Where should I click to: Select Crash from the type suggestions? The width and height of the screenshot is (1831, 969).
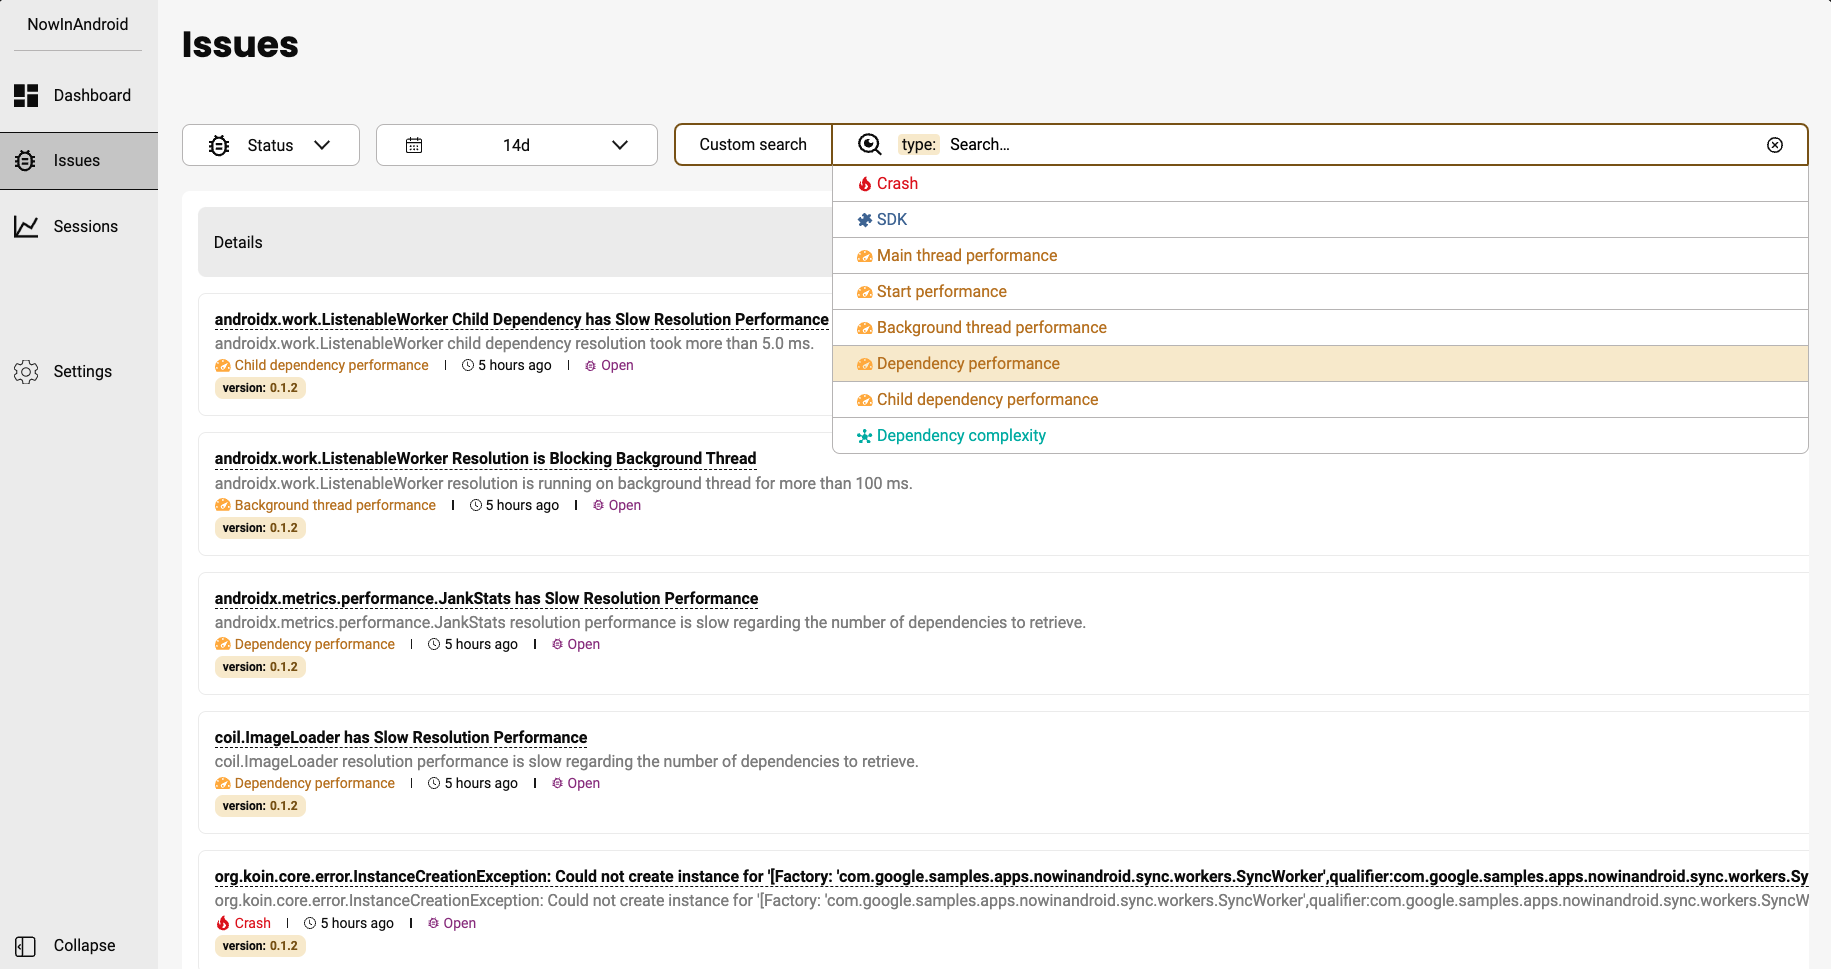click(x=897, y=184)
